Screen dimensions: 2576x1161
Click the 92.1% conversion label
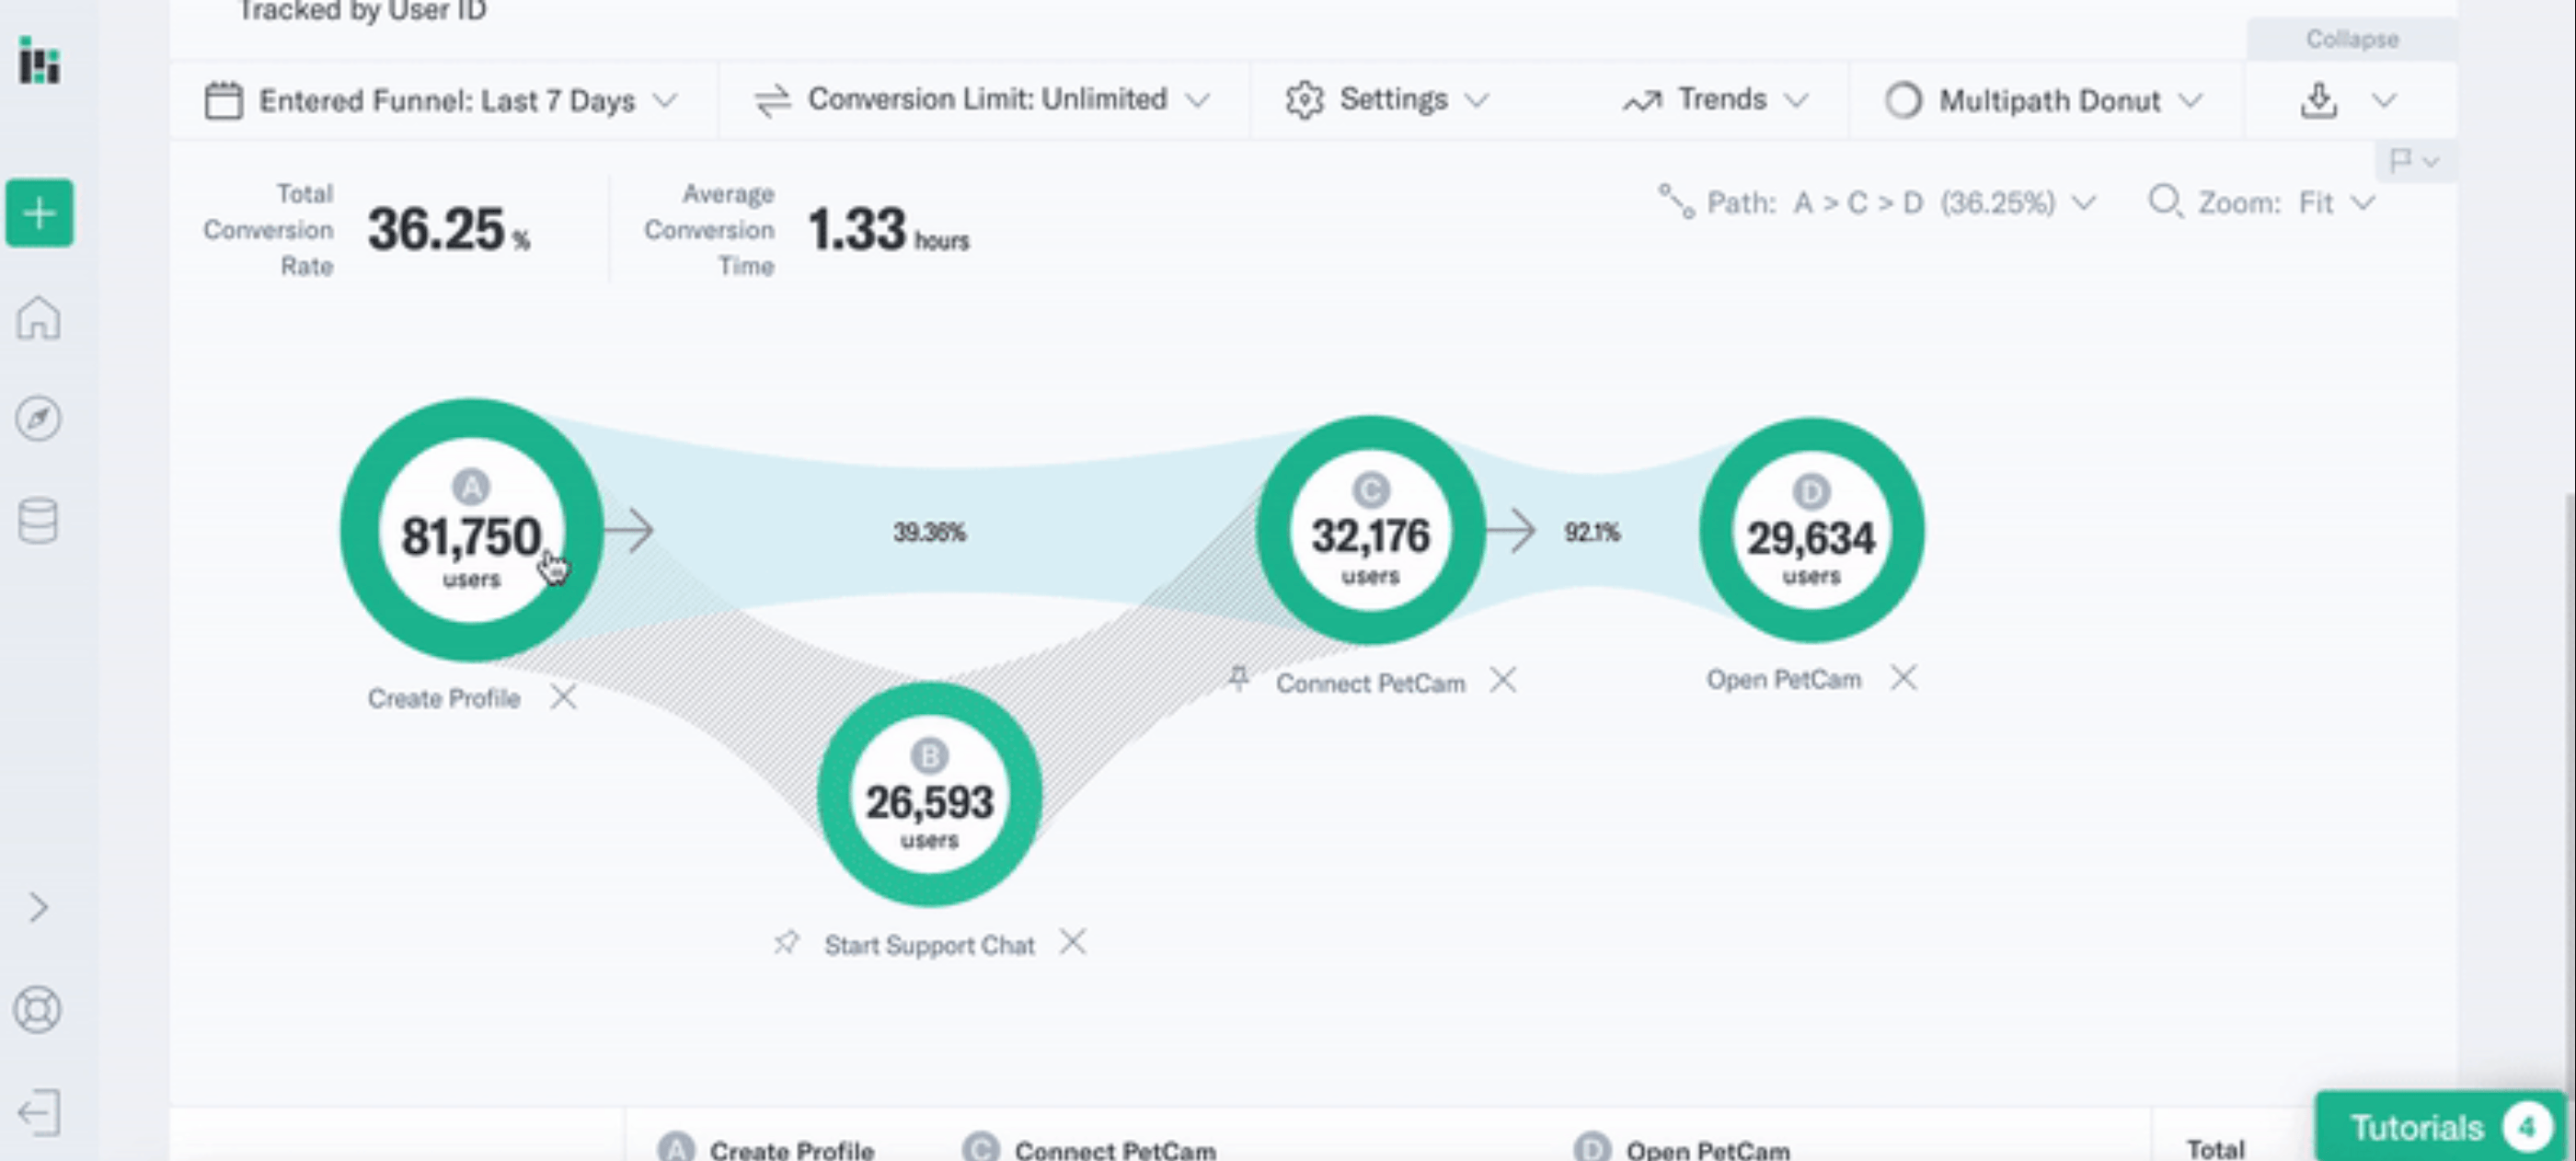pyautogui.click(x=1592, y=532)
